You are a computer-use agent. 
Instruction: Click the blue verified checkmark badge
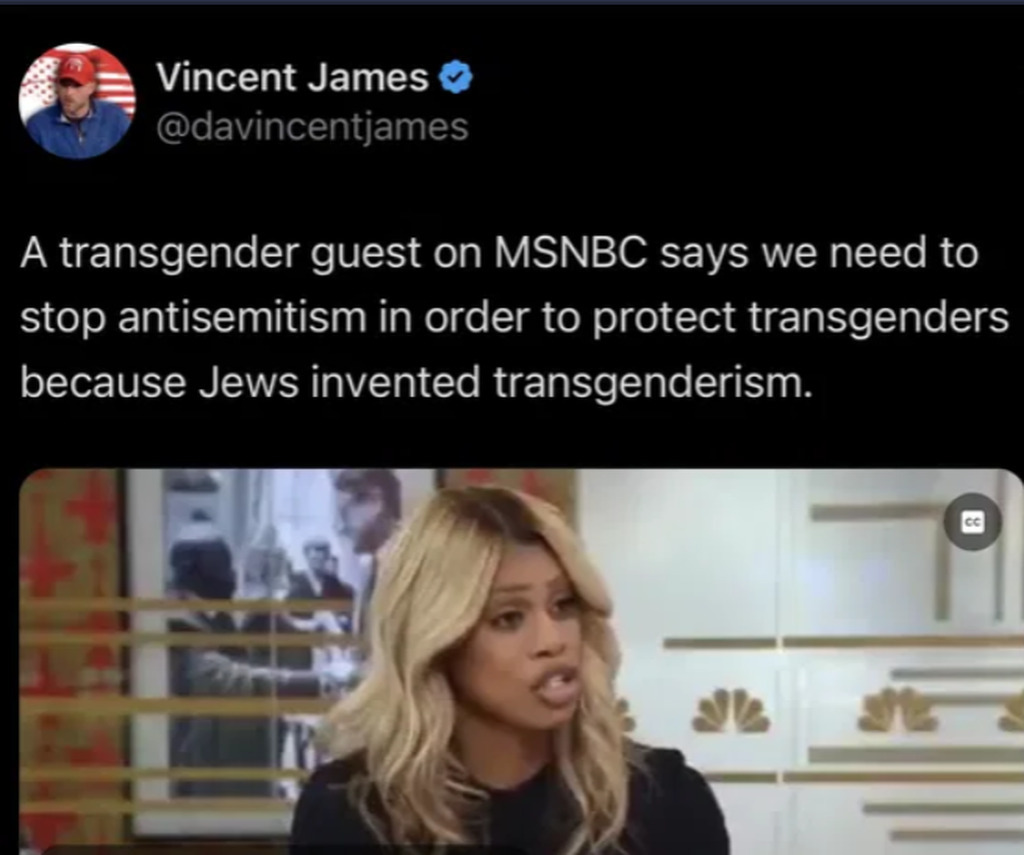tap(455, 77)
